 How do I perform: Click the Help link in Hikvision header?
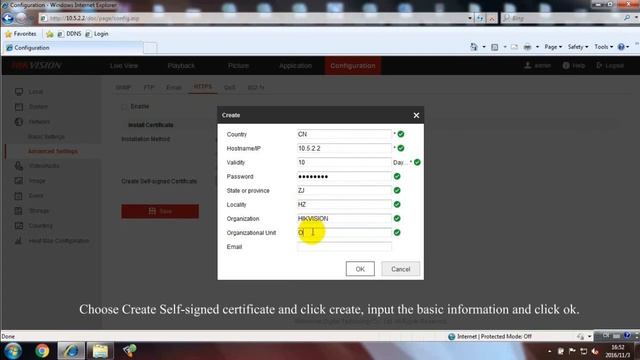tap(574, 66)
